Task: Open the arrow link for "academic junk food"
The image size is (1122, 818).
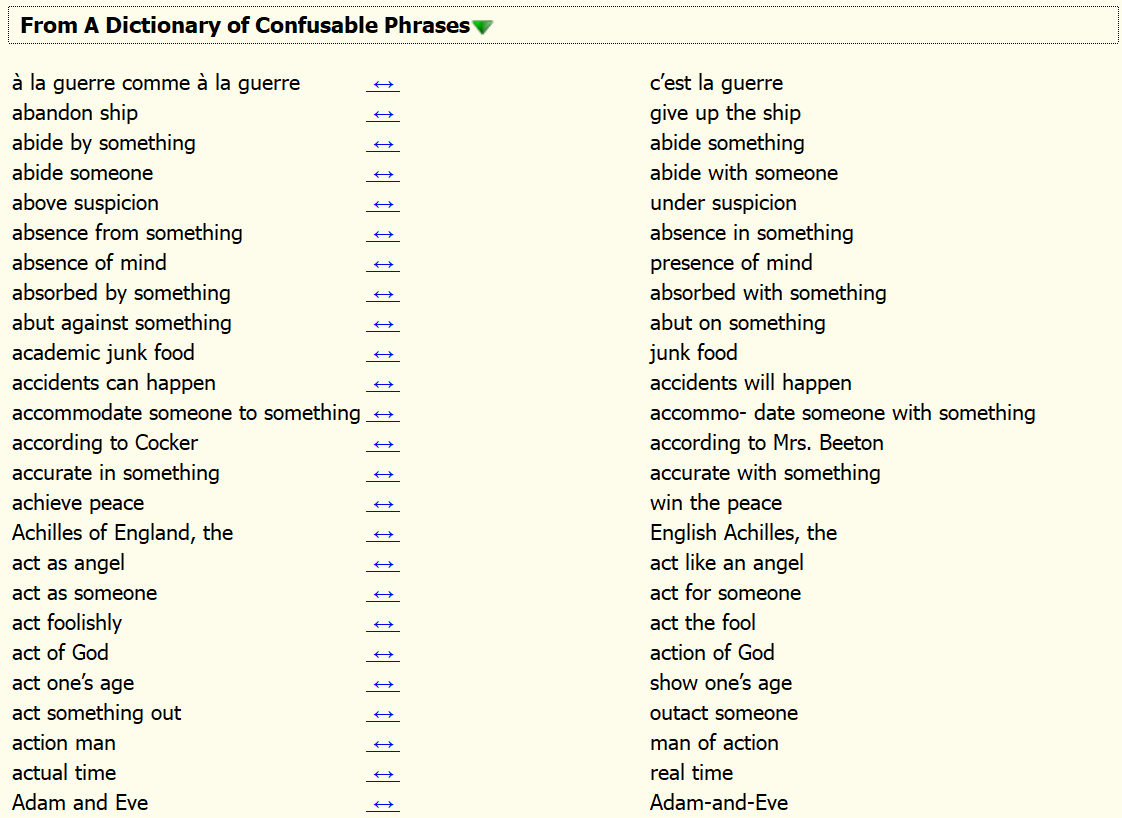Action: tap(383, 354)
